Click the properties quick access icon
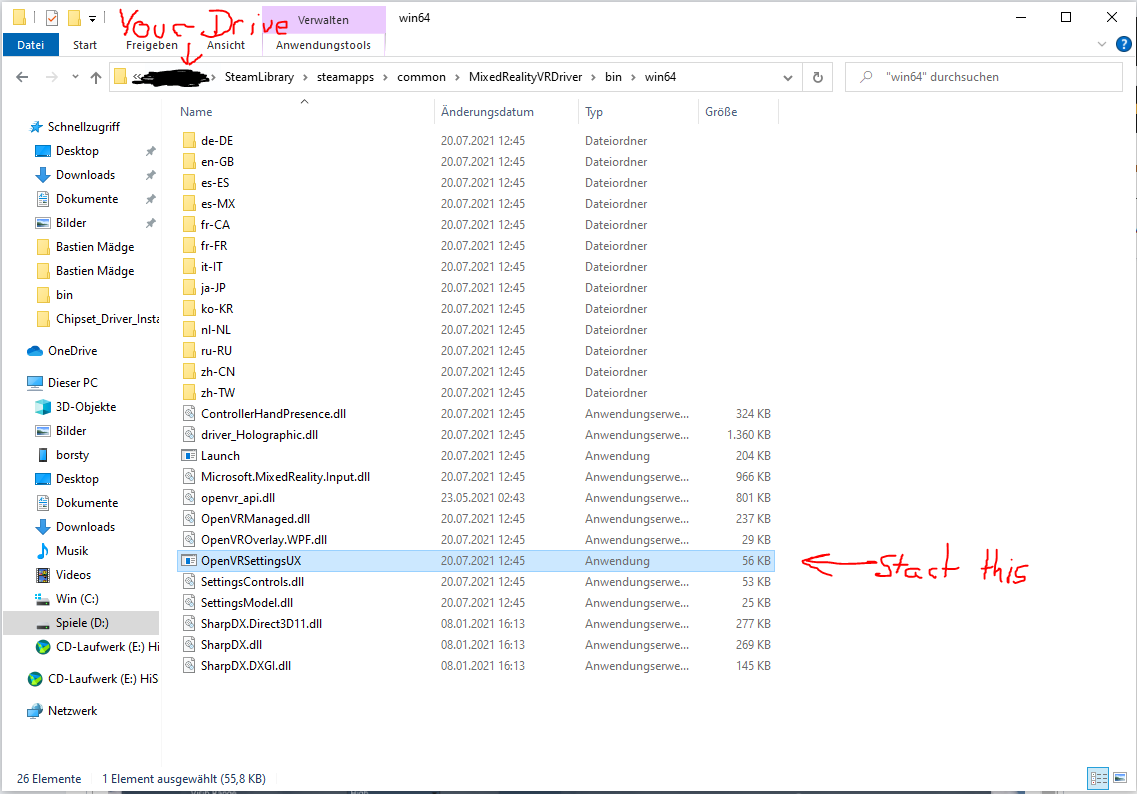1137x794 pixels. (x=51, y=17)
